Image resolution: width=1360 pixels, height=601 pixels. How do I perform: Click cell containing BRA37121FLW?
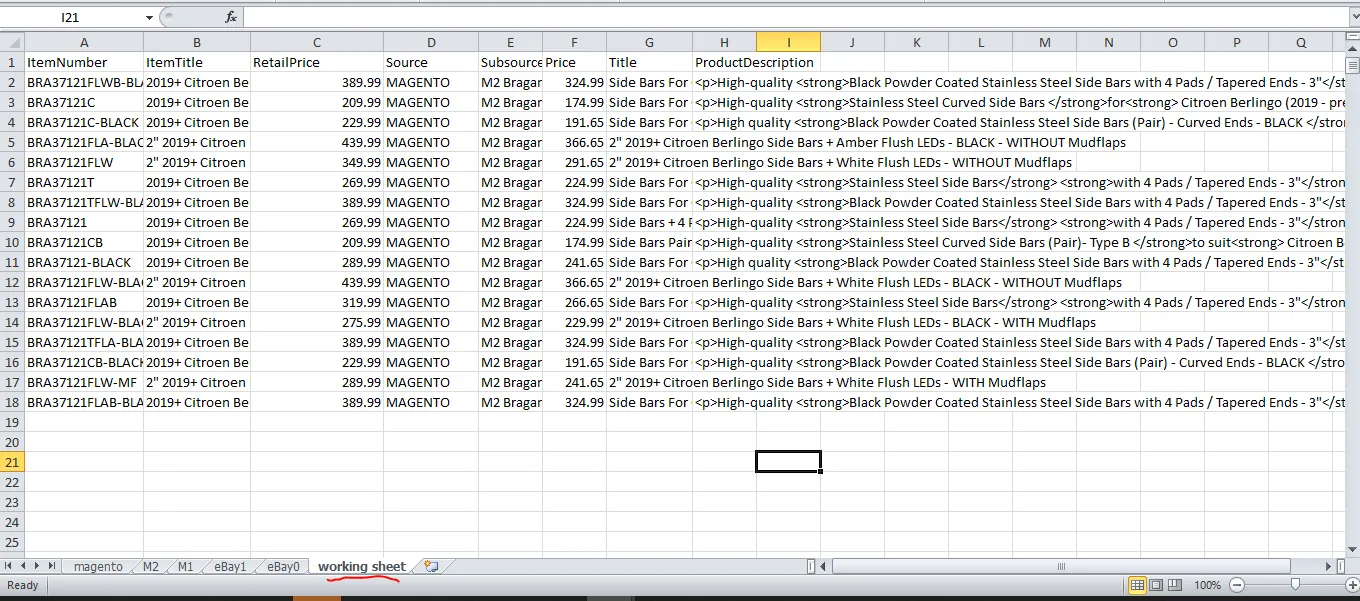(84, 162)
